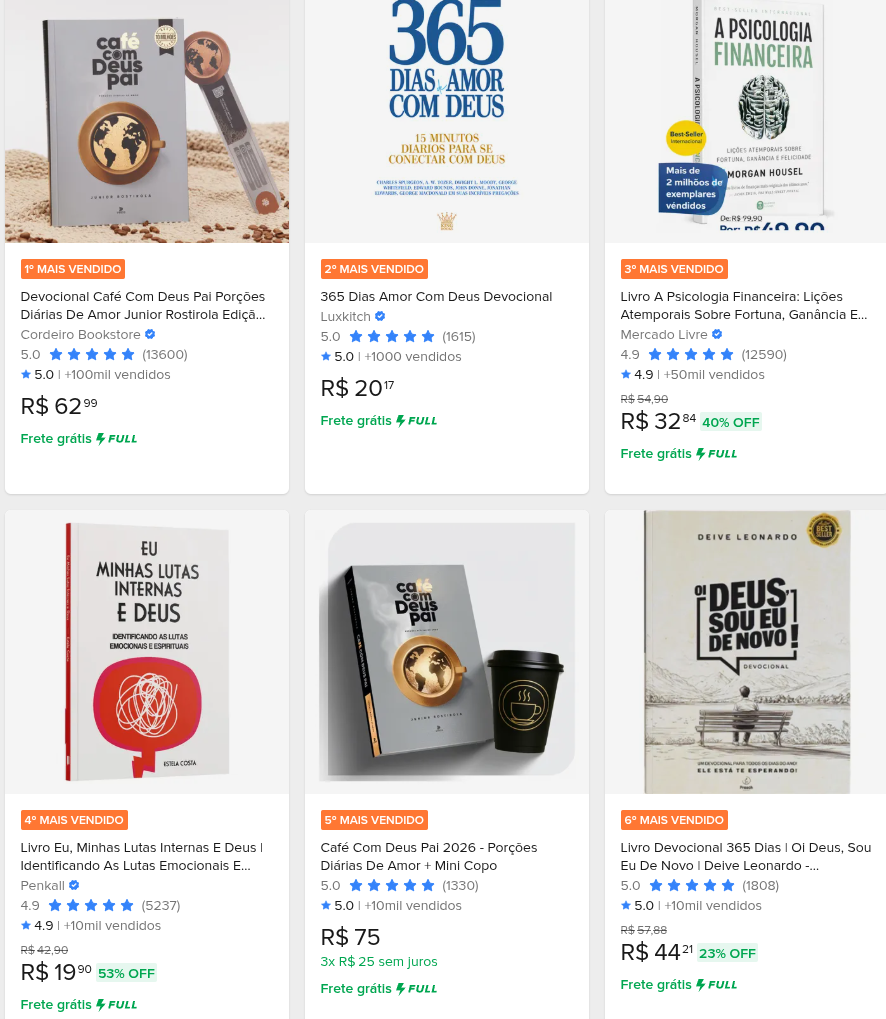Open Devocional Café Com Deus Pai title link
886x1019 pixels.
pos(143,305)
